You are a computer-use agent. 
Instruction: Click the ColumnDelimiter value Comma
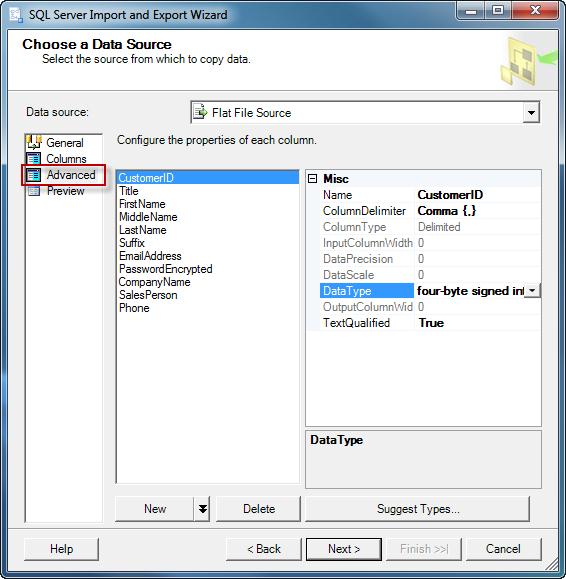click(x=447, y=211)
